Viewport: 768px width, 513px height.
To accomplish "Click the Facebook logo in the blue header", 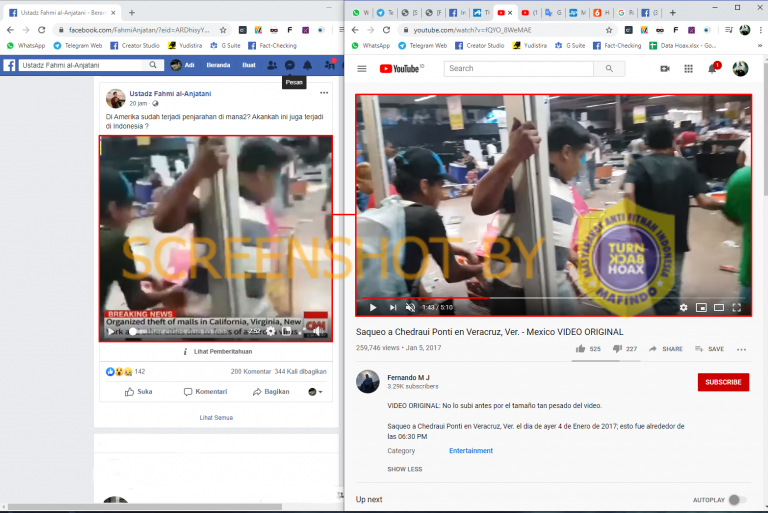I will click(9, 65).
